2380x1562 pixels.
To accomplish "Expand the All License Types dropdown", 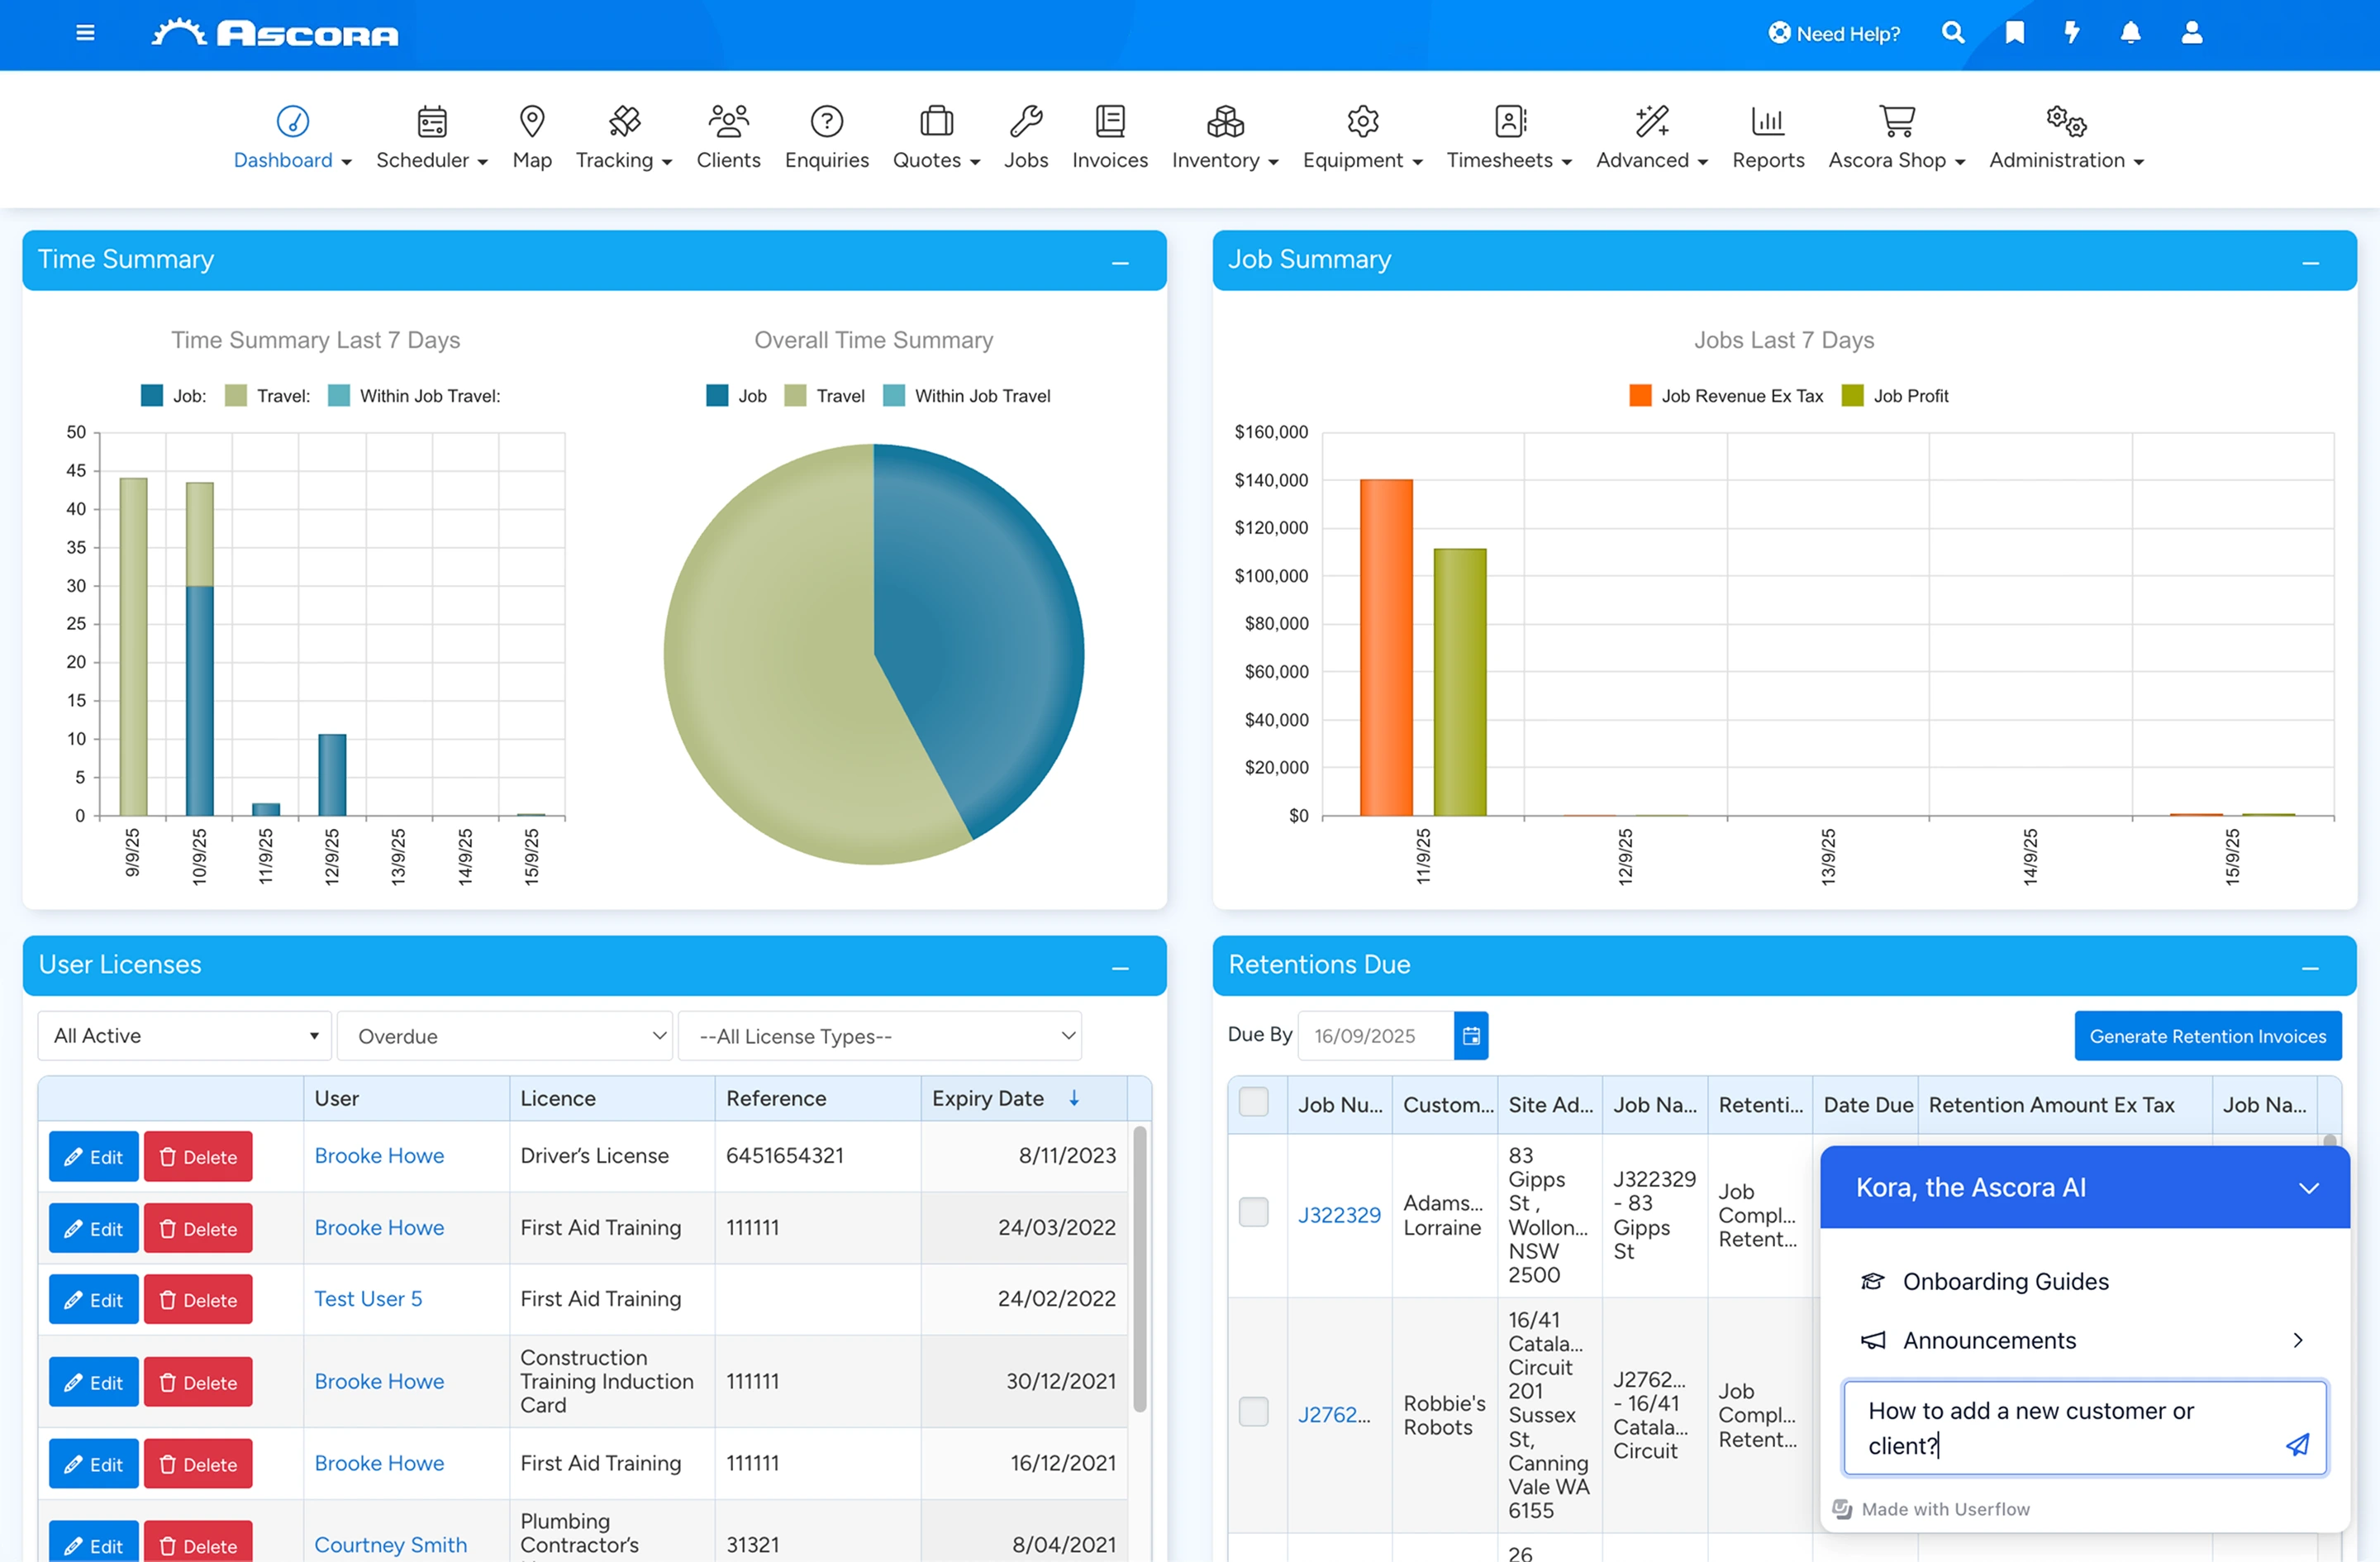I will 879,1035.
